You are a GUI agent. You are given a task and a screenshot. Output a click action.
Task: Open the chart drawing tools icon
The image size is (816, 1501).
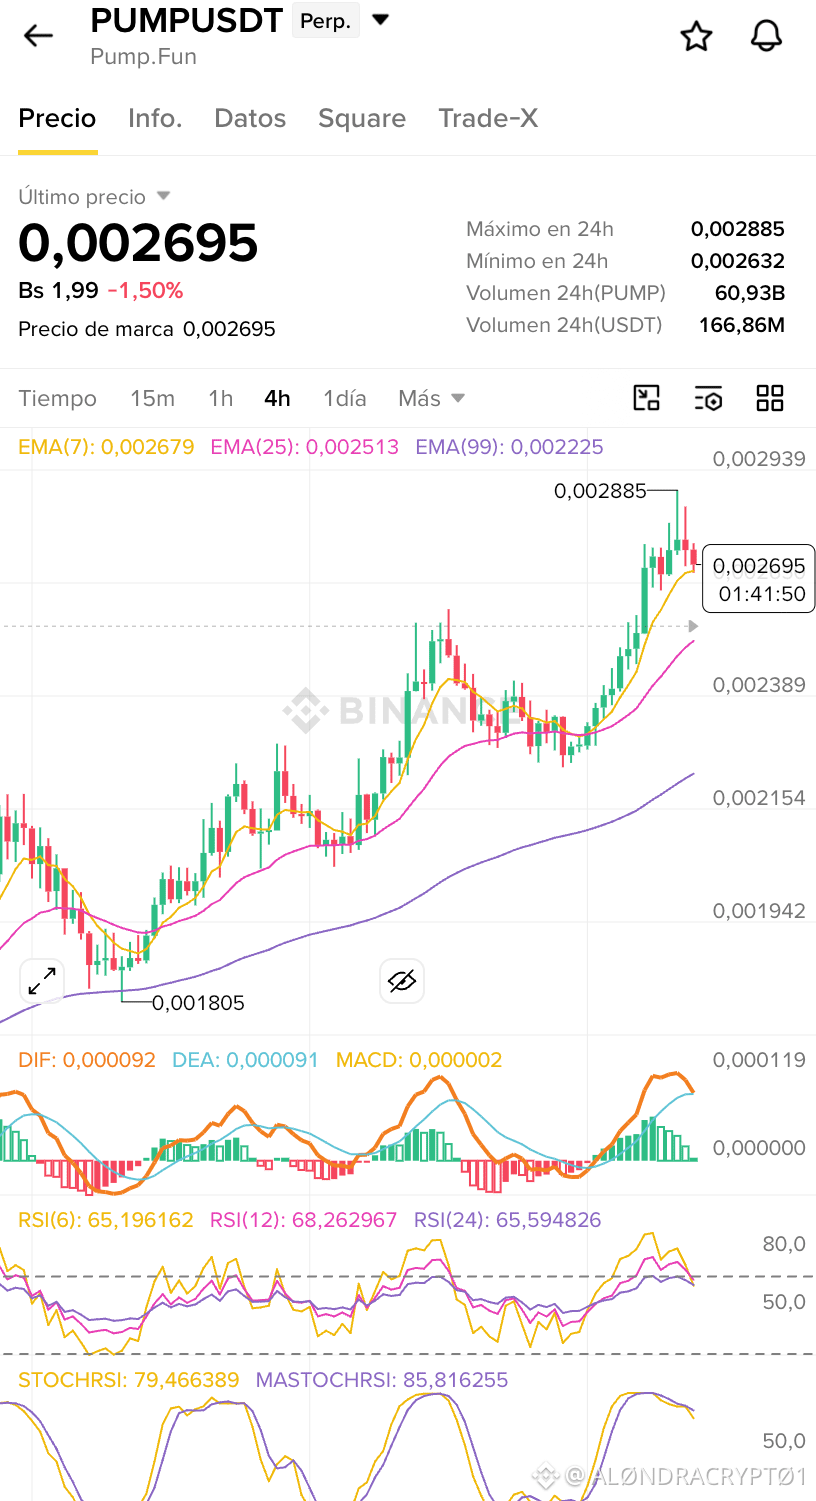(x=647, y=398)
